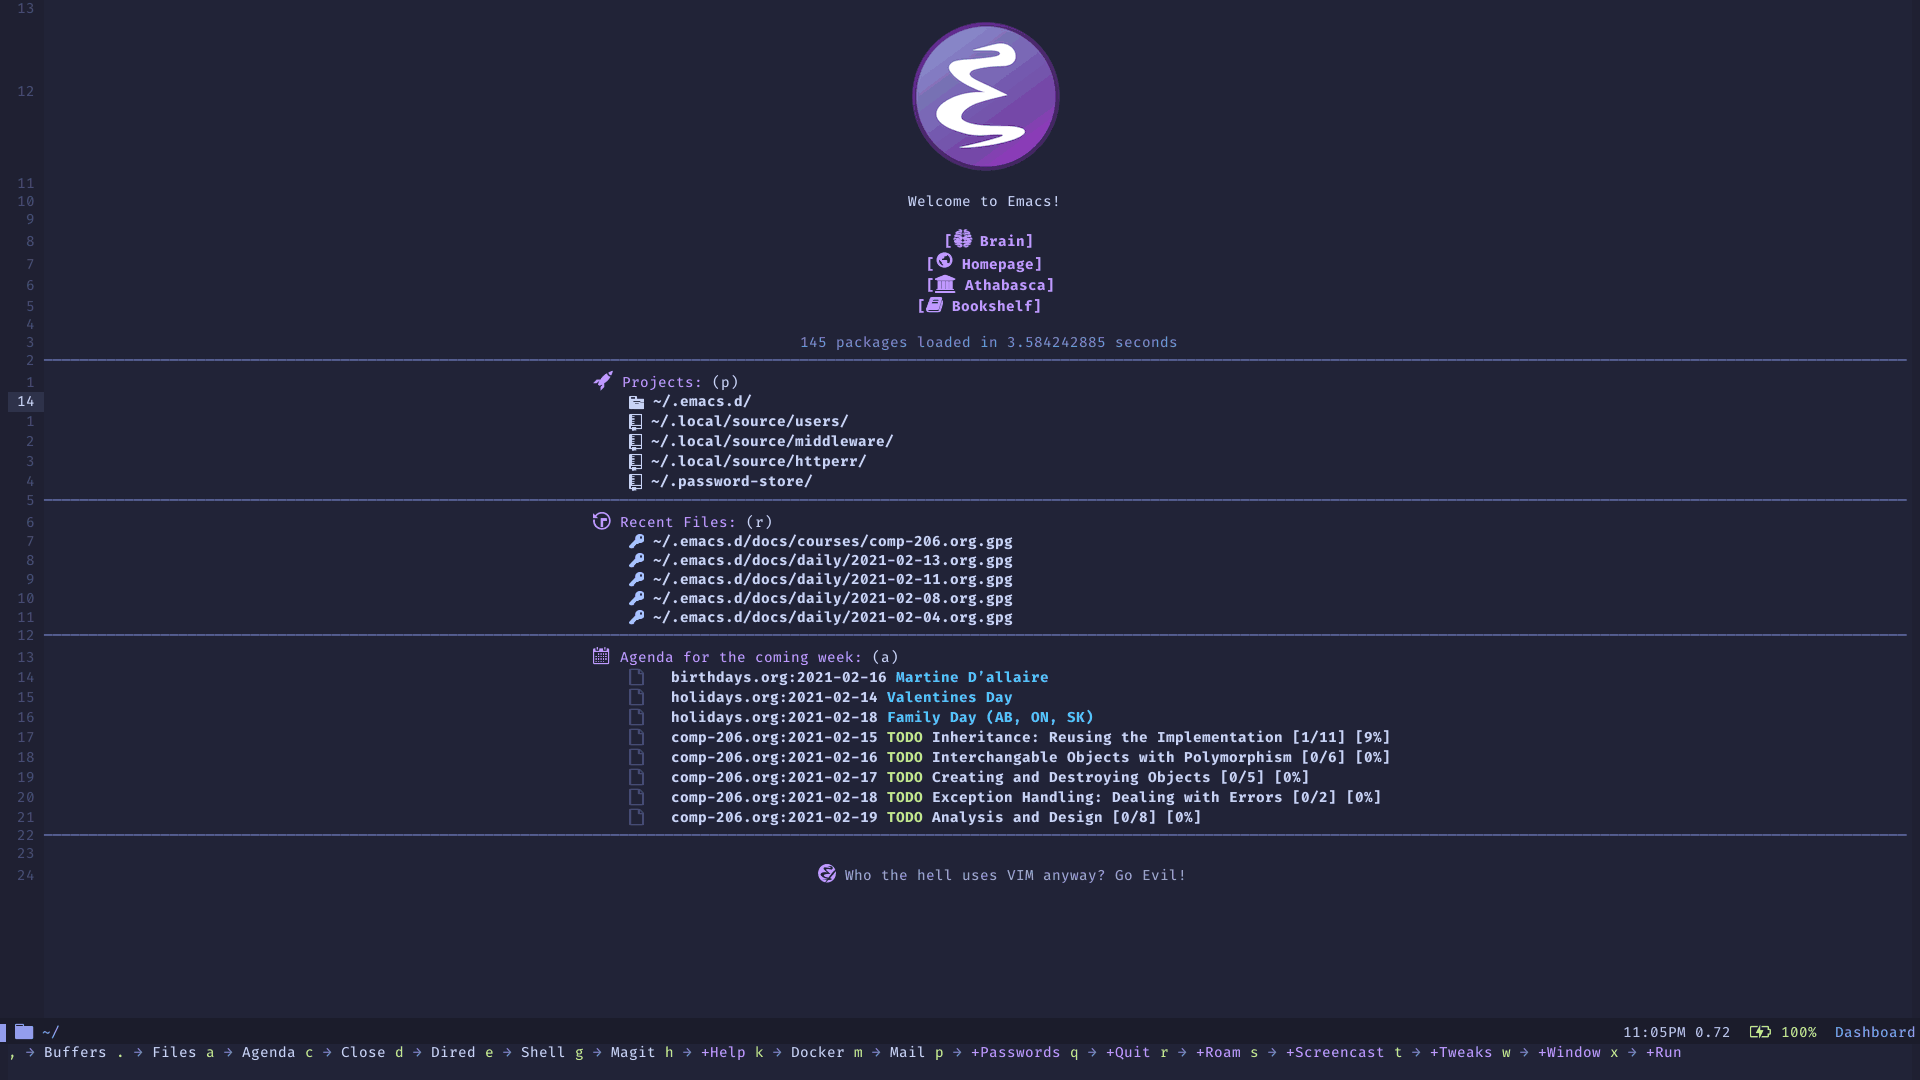1920x1080 pixels.
Task: Toggle TODO Exception Handling checkbox
Action: (638, 796)
